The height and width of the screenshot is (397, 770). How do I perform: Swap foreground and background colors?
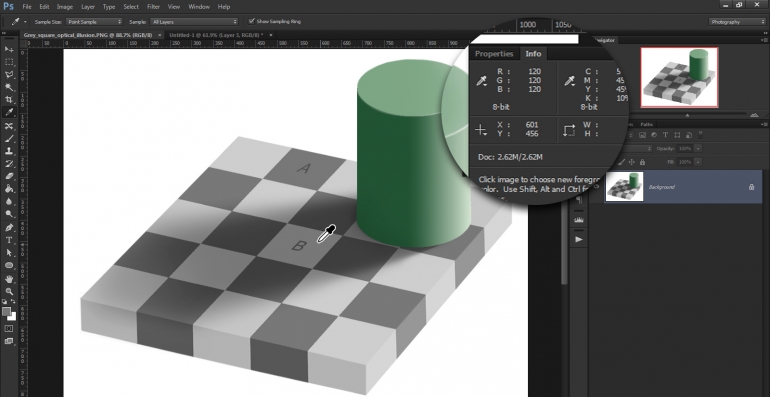click(13, 301)
